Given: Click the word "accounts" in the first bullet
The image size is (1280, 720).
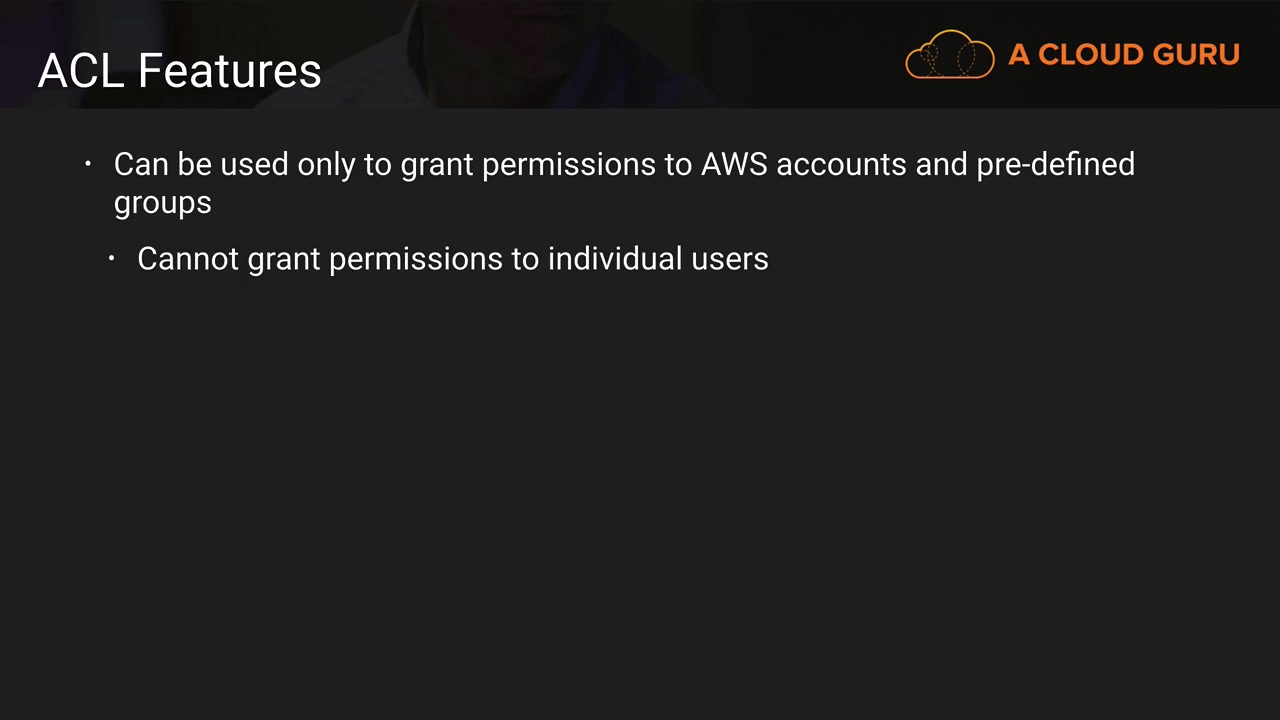Looking at the screenshot, I should click(841, 164).
